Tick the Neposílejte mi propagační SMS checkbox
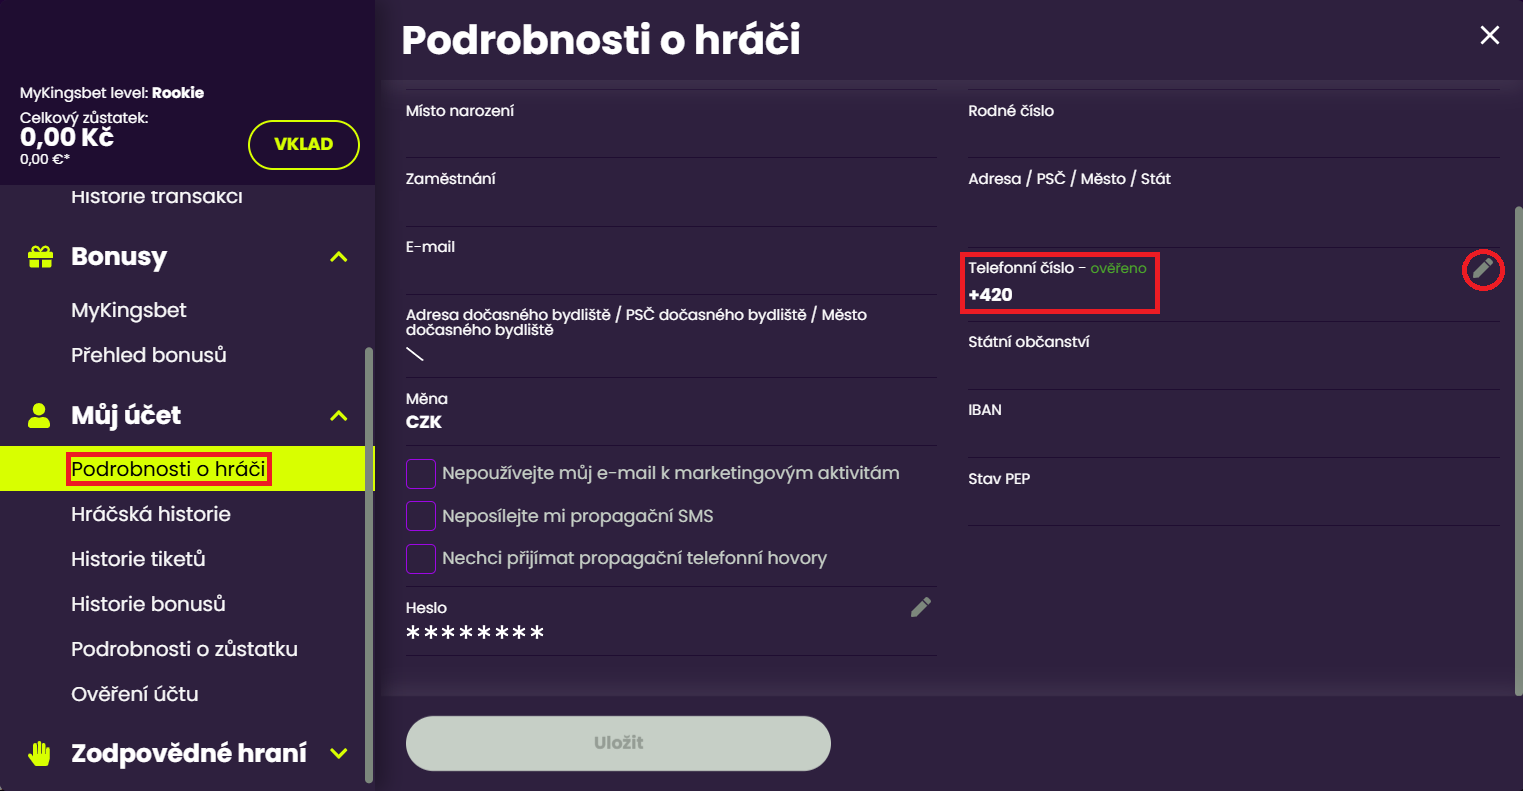1523x791 pixels. [421, 516]
